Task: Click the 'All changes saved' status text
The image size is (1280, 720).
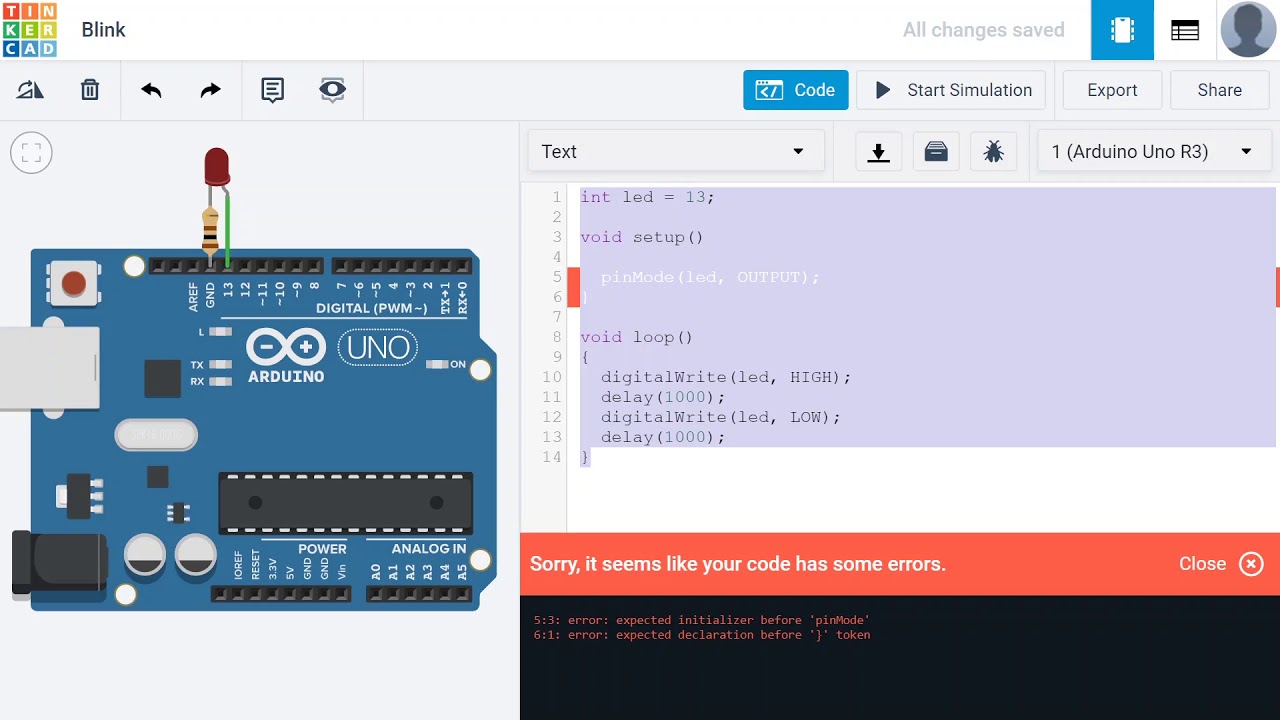Action: [984, 30]
